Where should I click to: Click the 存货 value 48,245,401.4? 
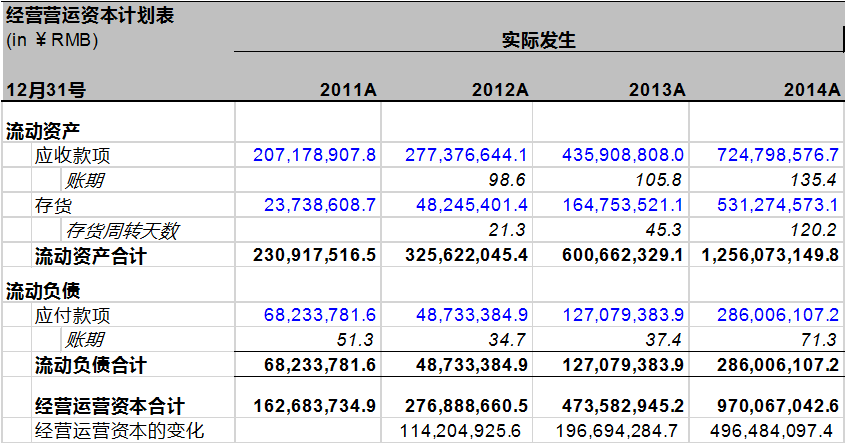coord(466,205)
